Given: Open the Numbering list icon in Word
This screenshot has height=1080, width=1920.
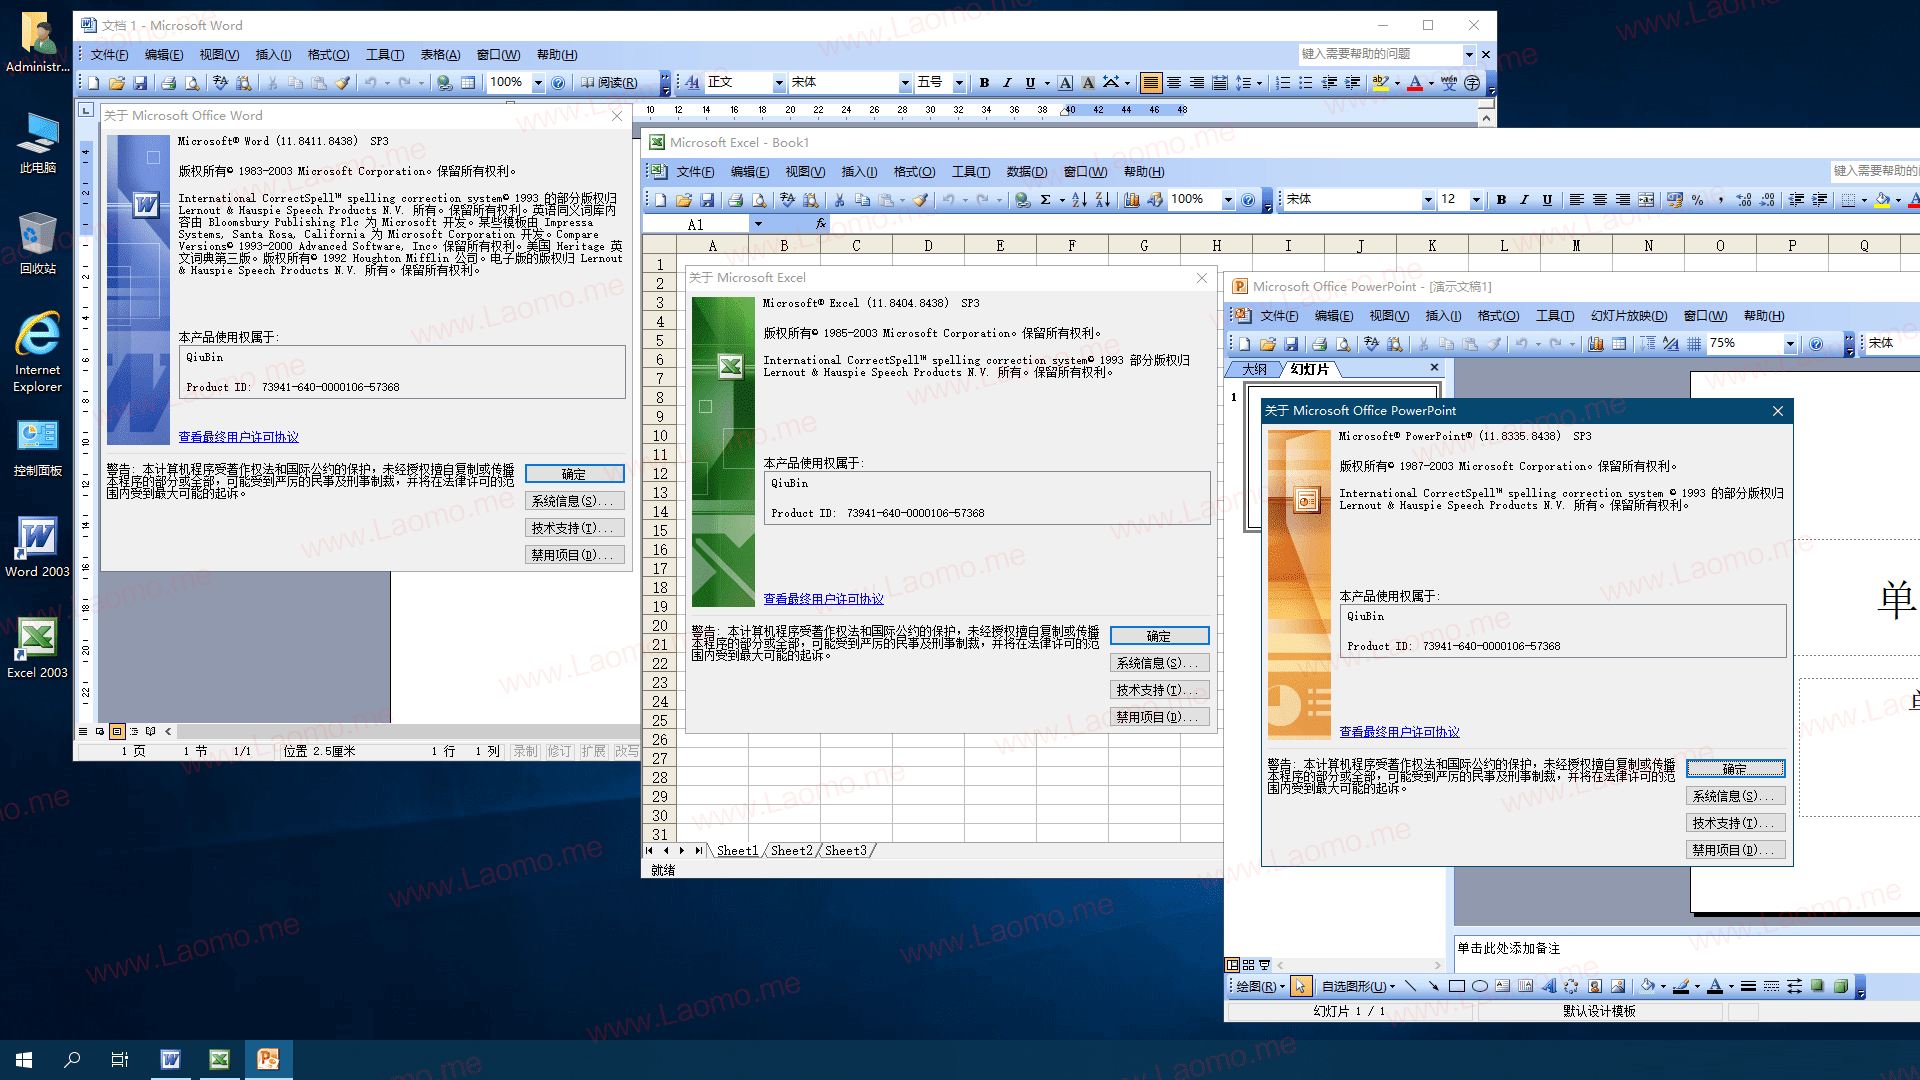Looking at the screenshot, I should (x=1283, y=83).
